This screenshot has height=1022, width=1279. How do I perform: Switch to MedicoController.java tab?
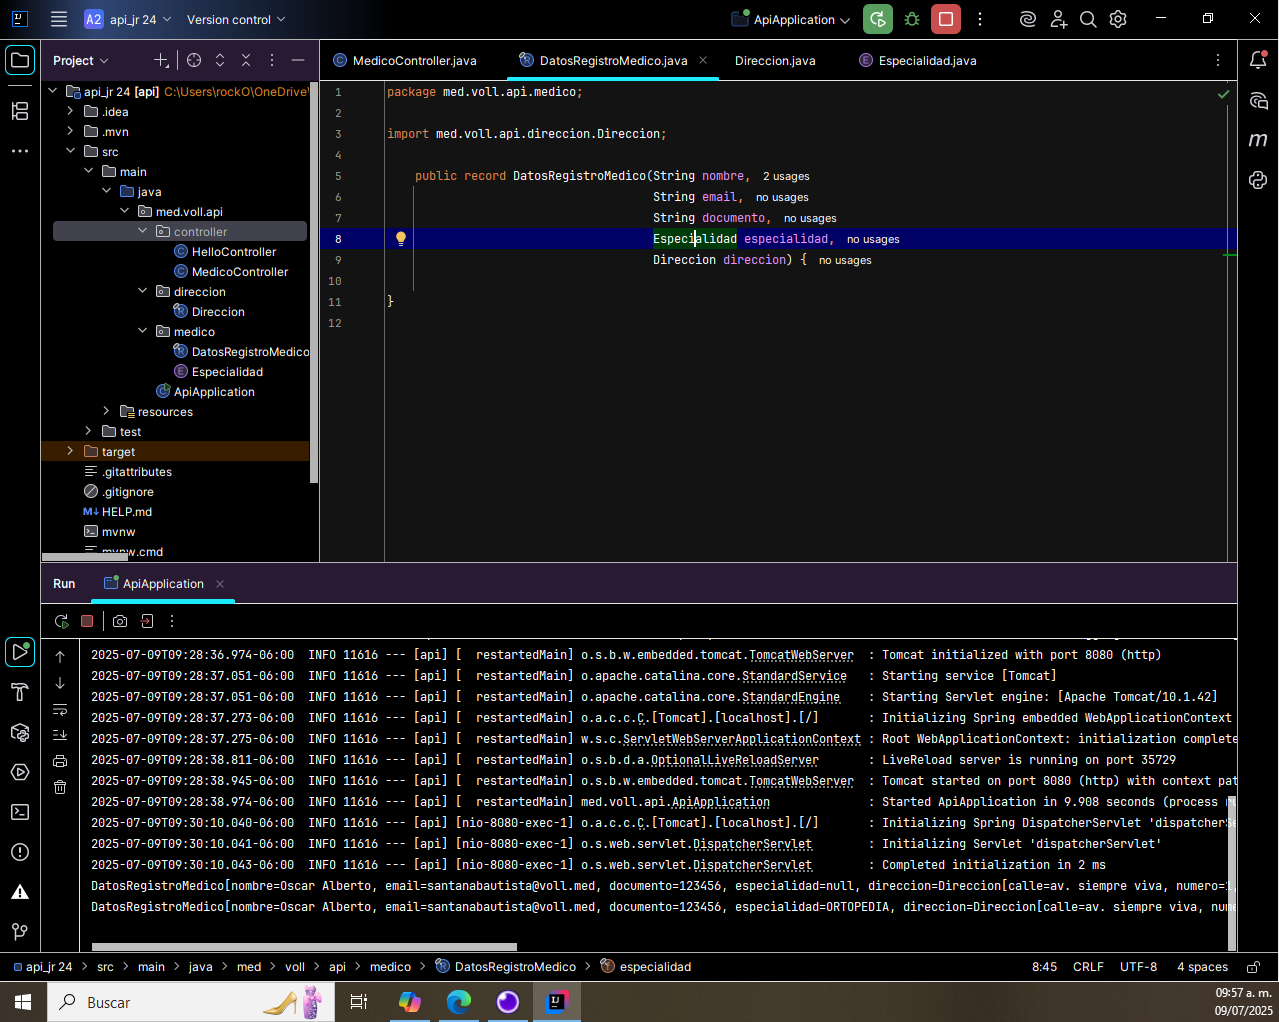point(405,60)
